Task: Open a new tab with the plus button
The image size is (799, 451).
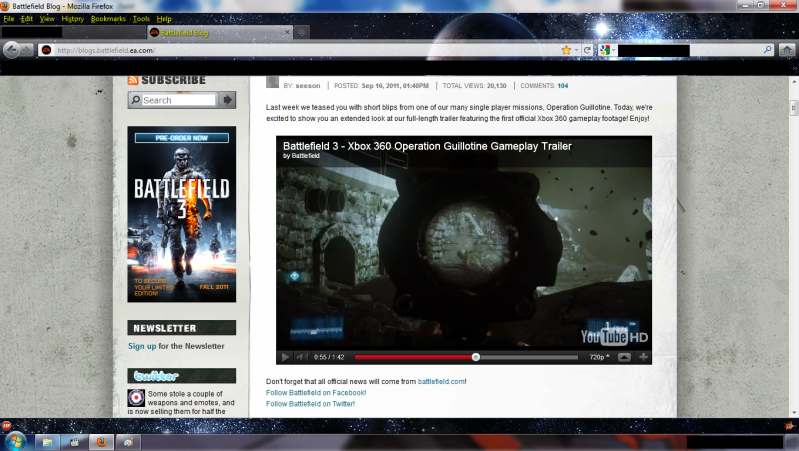Action: click(x=302, y=32)
